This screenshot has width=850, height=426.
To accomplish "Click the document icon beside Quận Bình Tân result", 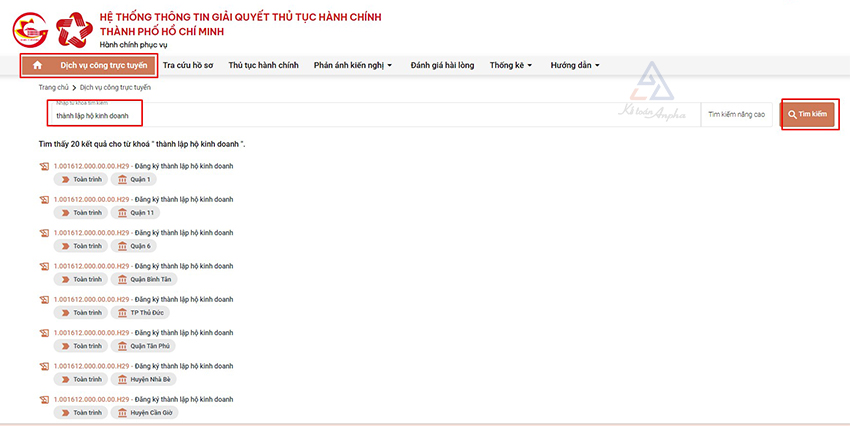I will tap(43, 266).
